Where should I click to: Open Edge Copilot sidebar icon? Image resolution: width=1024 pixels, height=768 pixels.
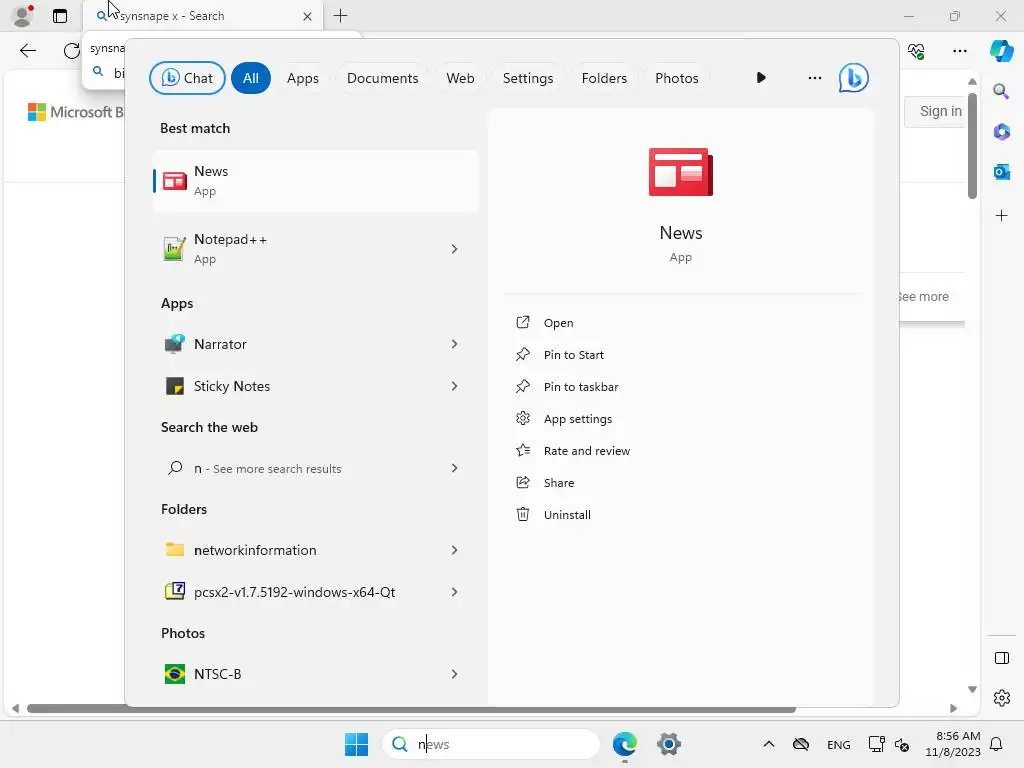1001,50
